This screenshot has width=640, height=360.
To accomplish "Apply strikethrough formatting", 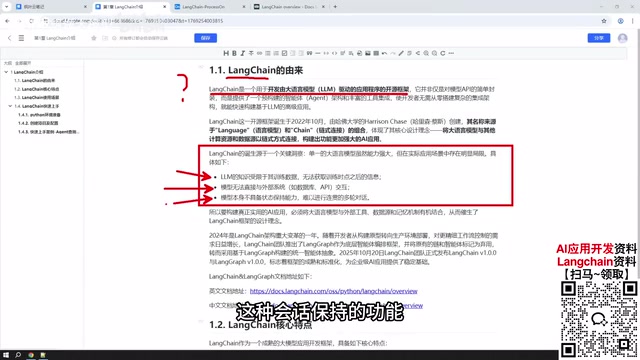I will coord(251,53).
